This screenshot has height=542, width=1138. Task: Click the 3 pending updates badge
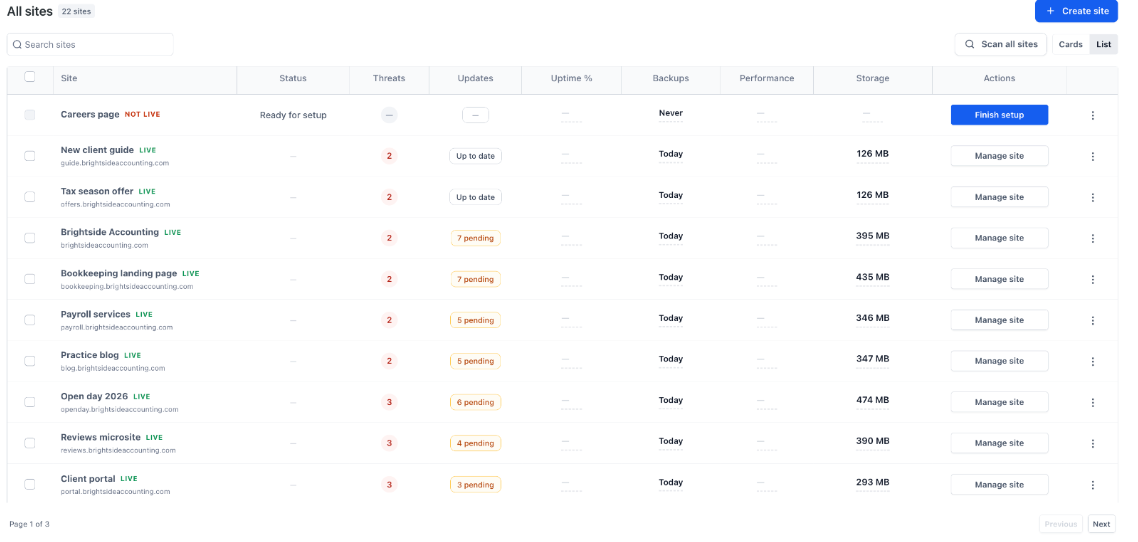pos(475,484)
